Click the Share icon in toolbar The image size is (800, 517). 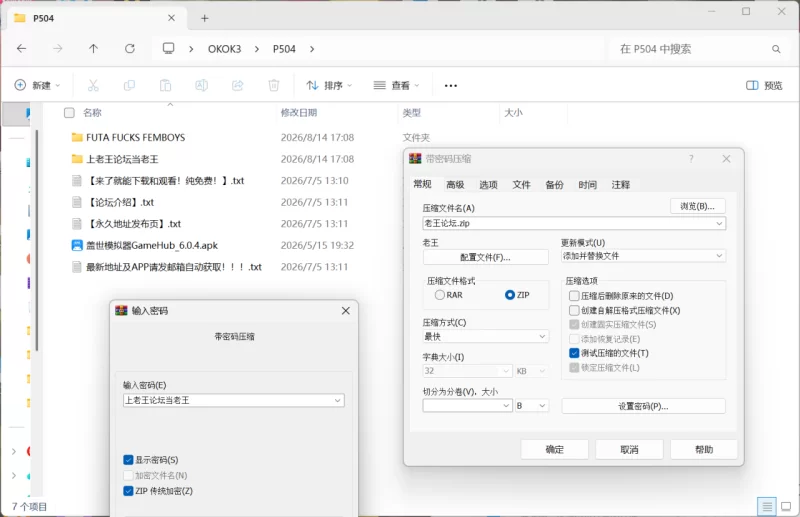click(x=238, y=85)
